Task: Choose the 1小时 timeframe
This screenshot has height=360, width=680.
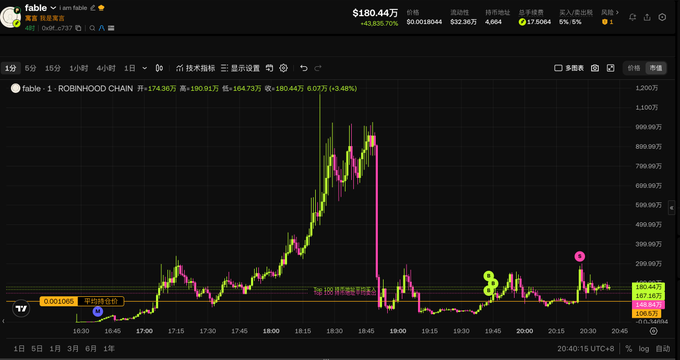Action: [78, 68]
